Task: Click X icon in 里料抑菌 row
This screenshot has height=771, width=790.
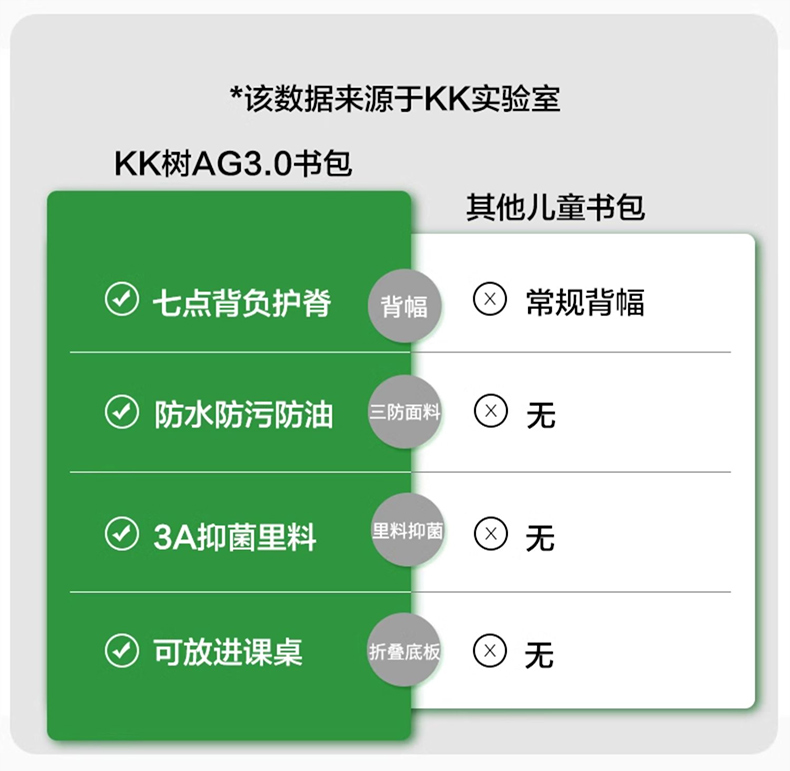Action: [489, 535]
